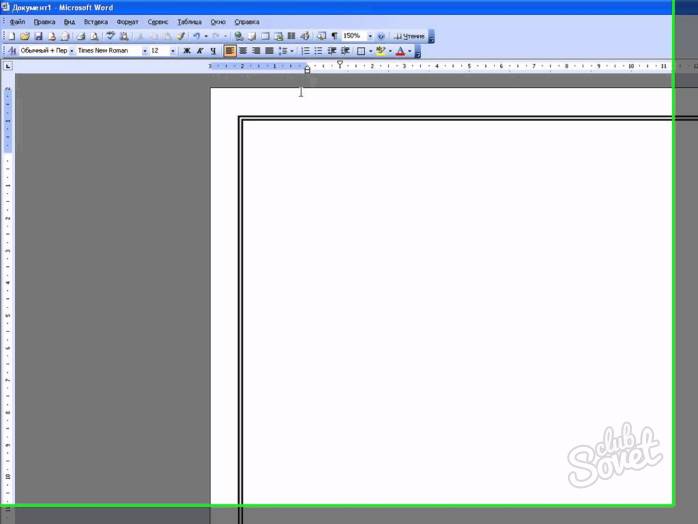Click the Save diskette icon
698x524 pixels.
pyautogui.click(x=38, y=36)
